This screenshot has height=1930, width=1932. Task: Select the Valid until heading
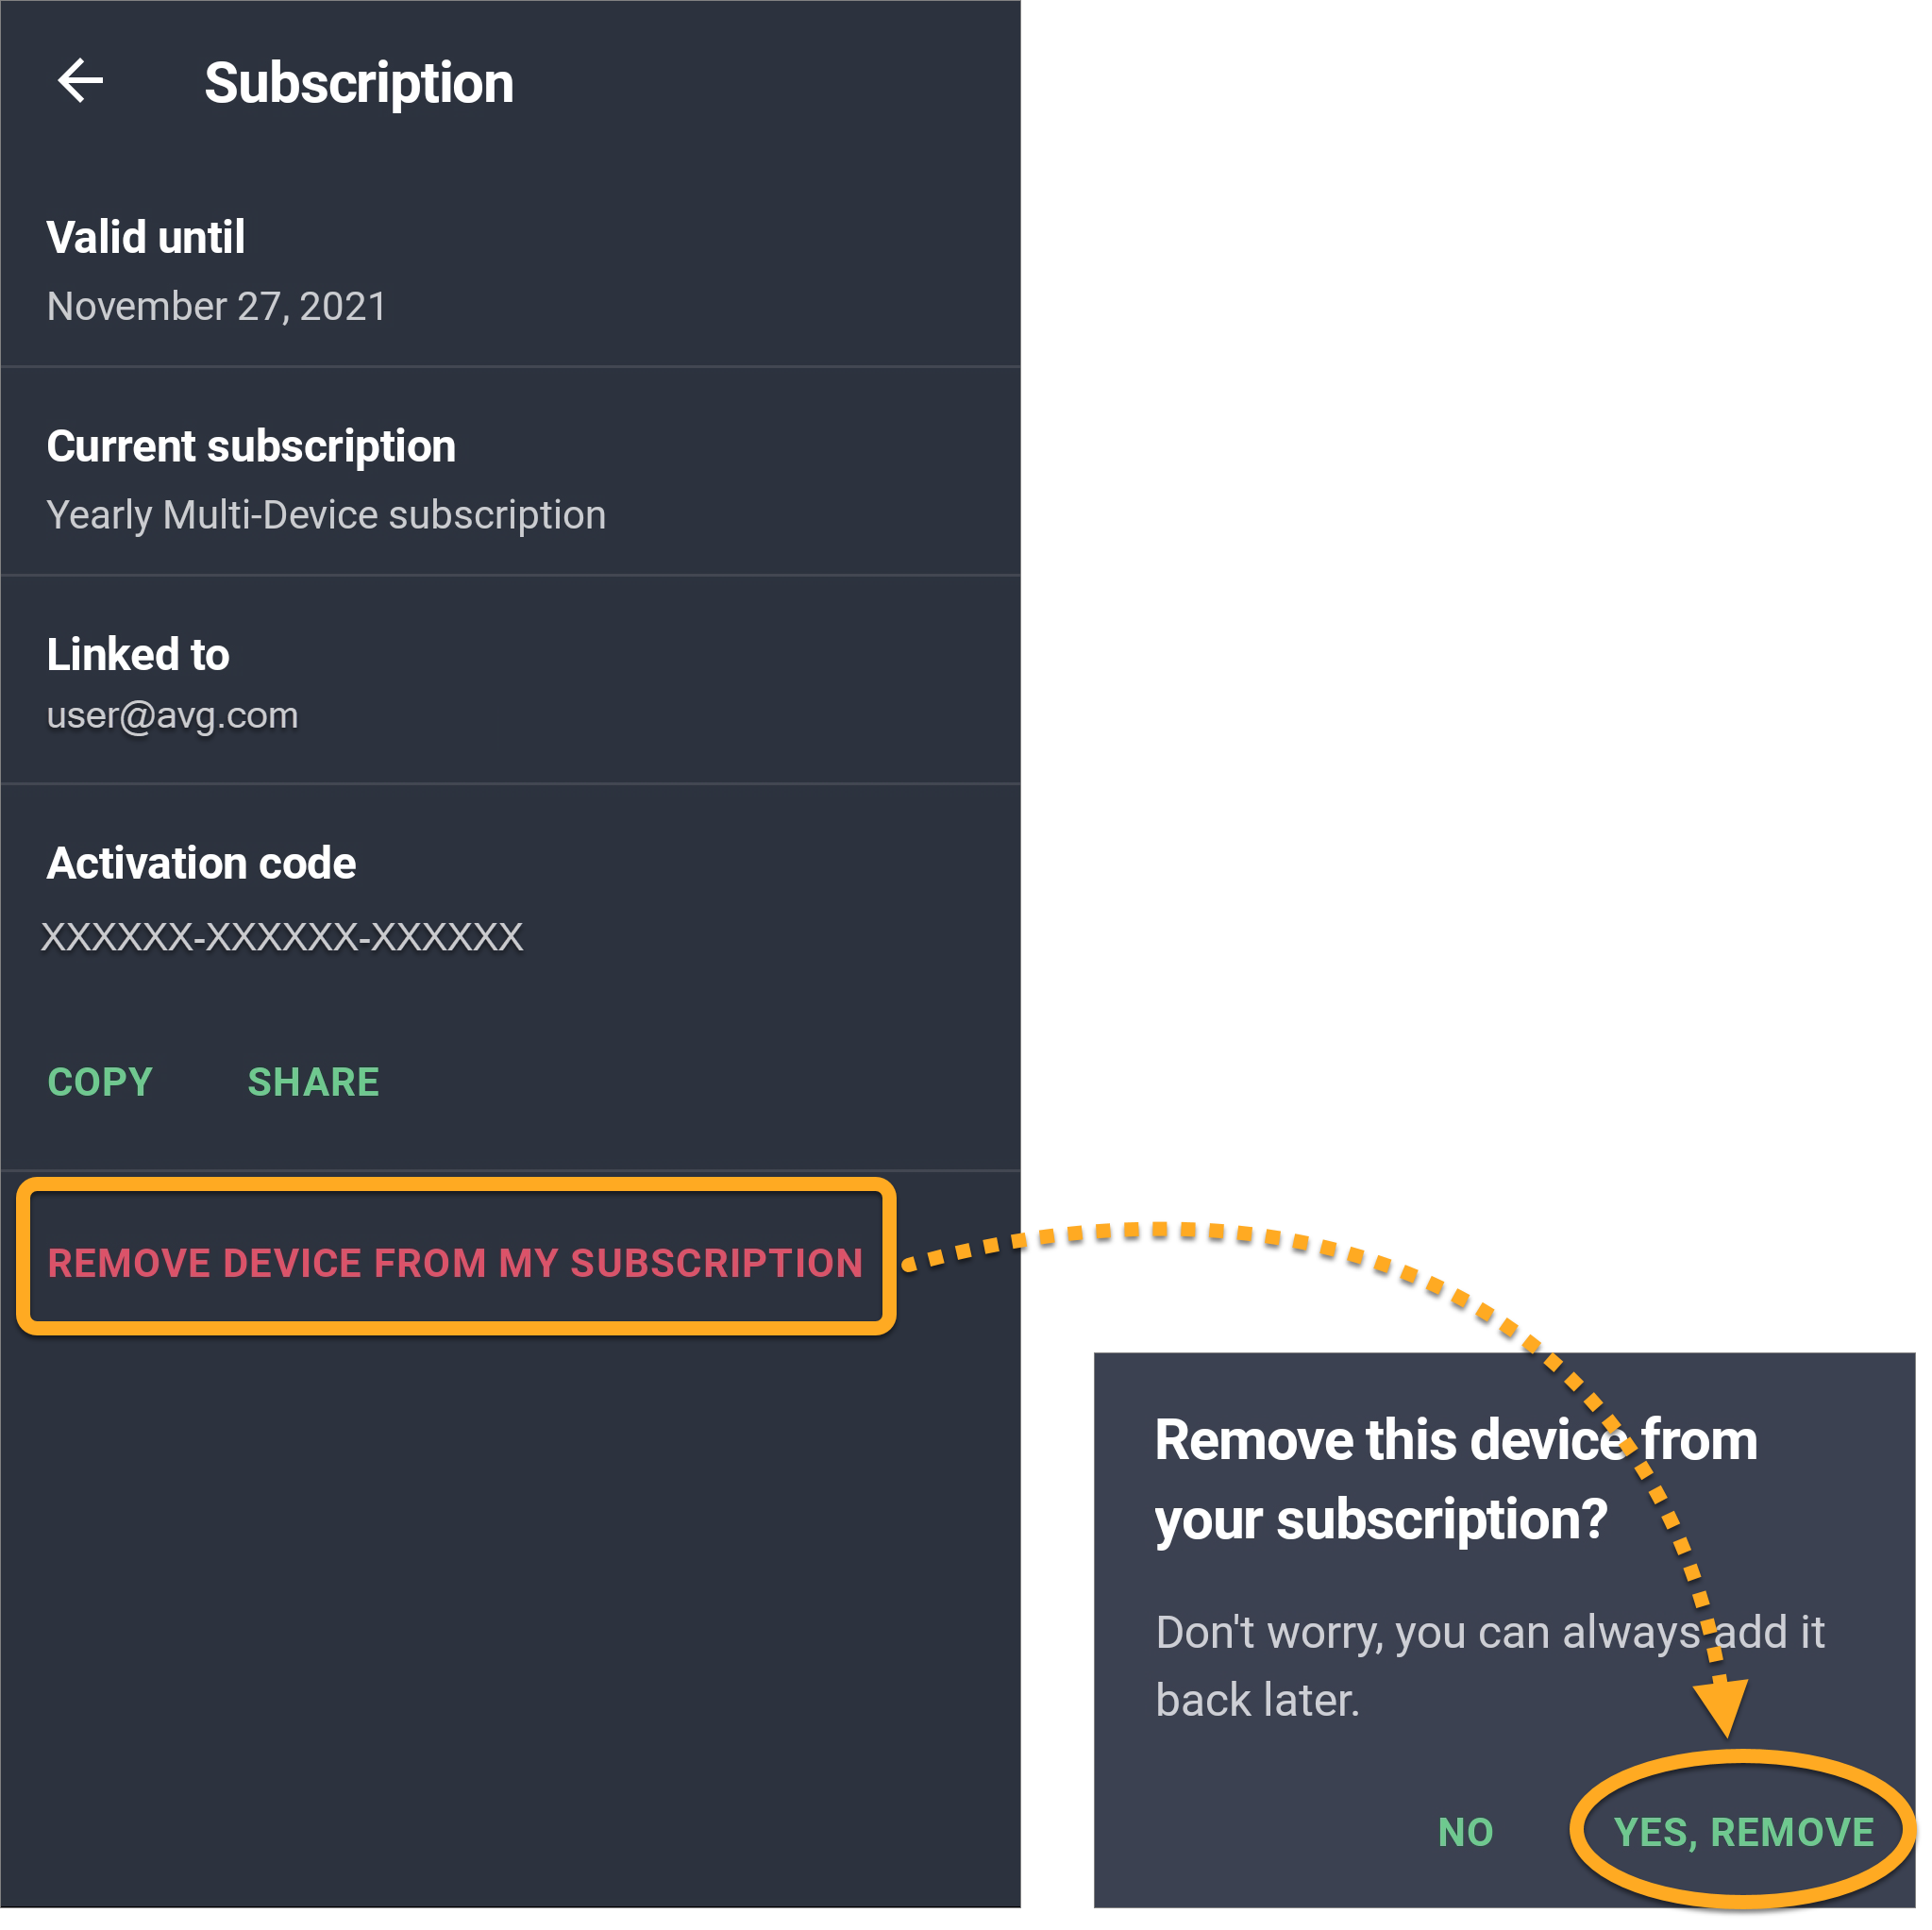pyautogui.click(x=146, y=238)
